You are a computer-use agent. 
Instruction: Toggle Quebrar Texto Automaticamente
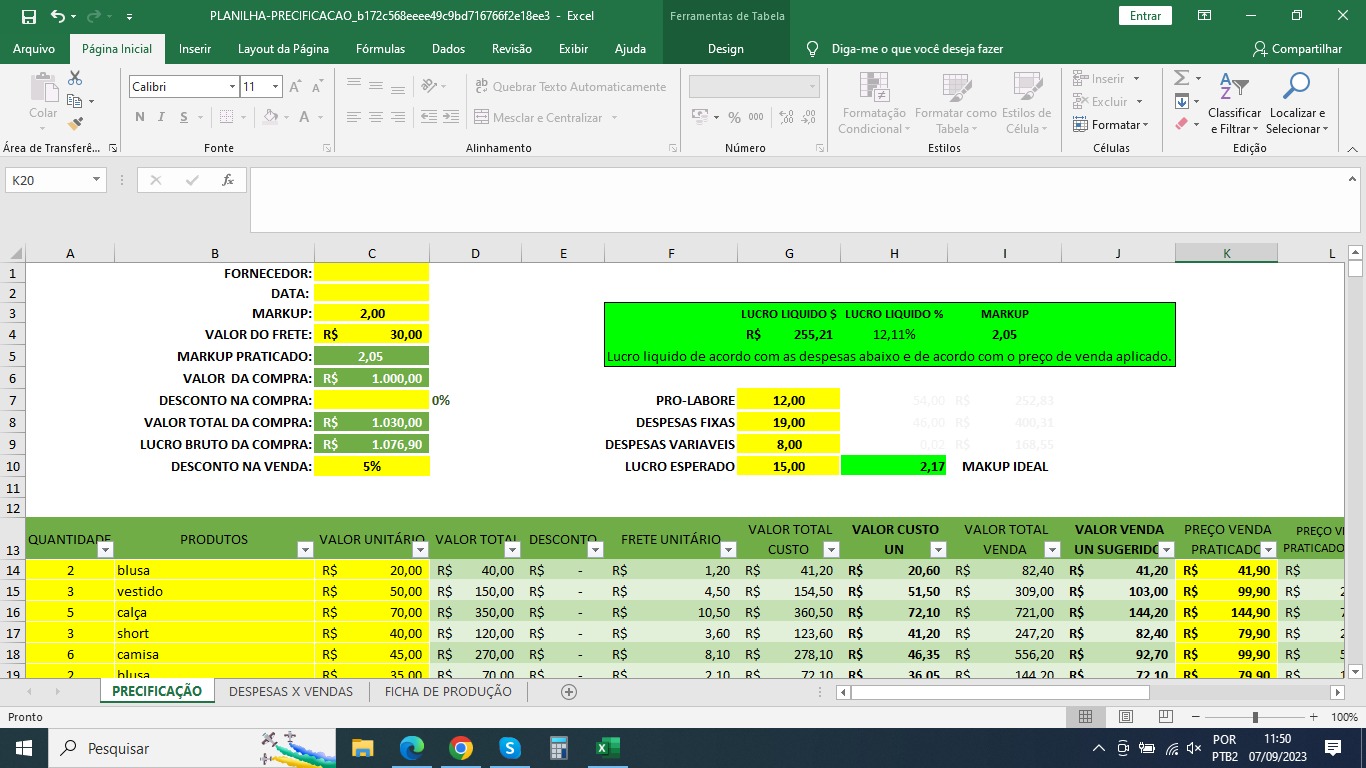point(569,87)
